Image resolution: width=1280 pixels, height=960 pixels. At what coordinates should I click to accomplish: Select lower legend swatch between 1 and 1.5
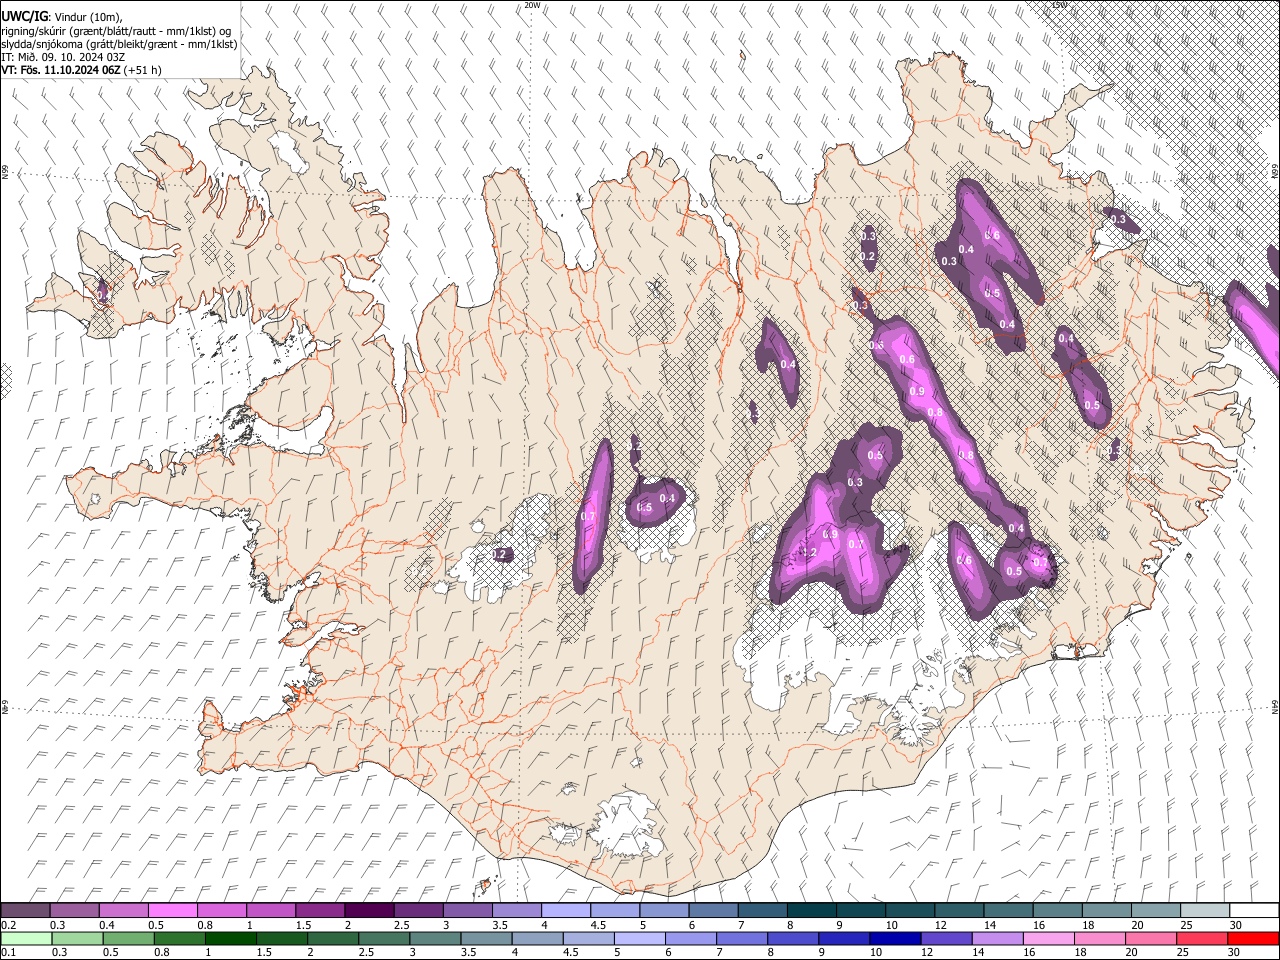[x=230, y=938]
